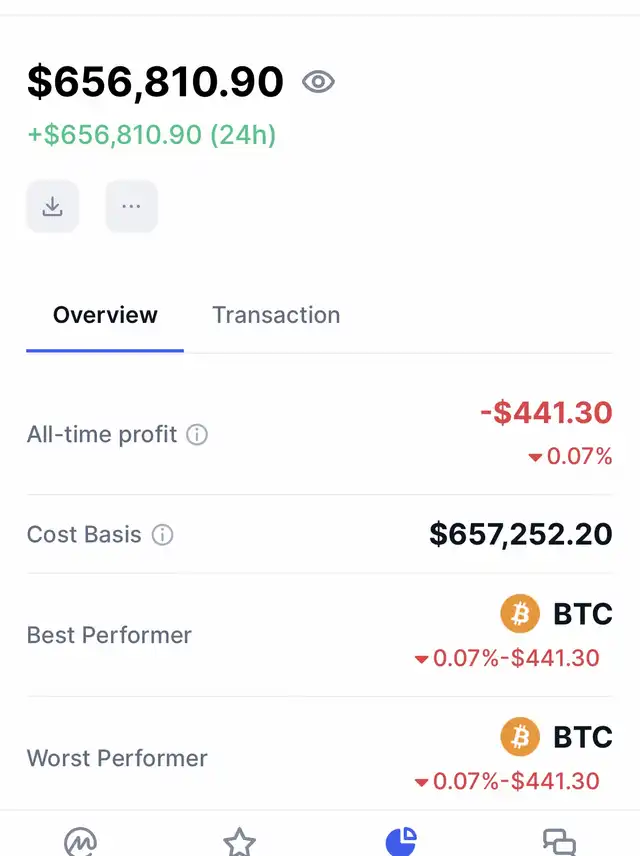Image resolution: width=640 pixels, height=856 pixels.
Task: Tap the info icon beside Cost Basis
Action: click(162, 535)
